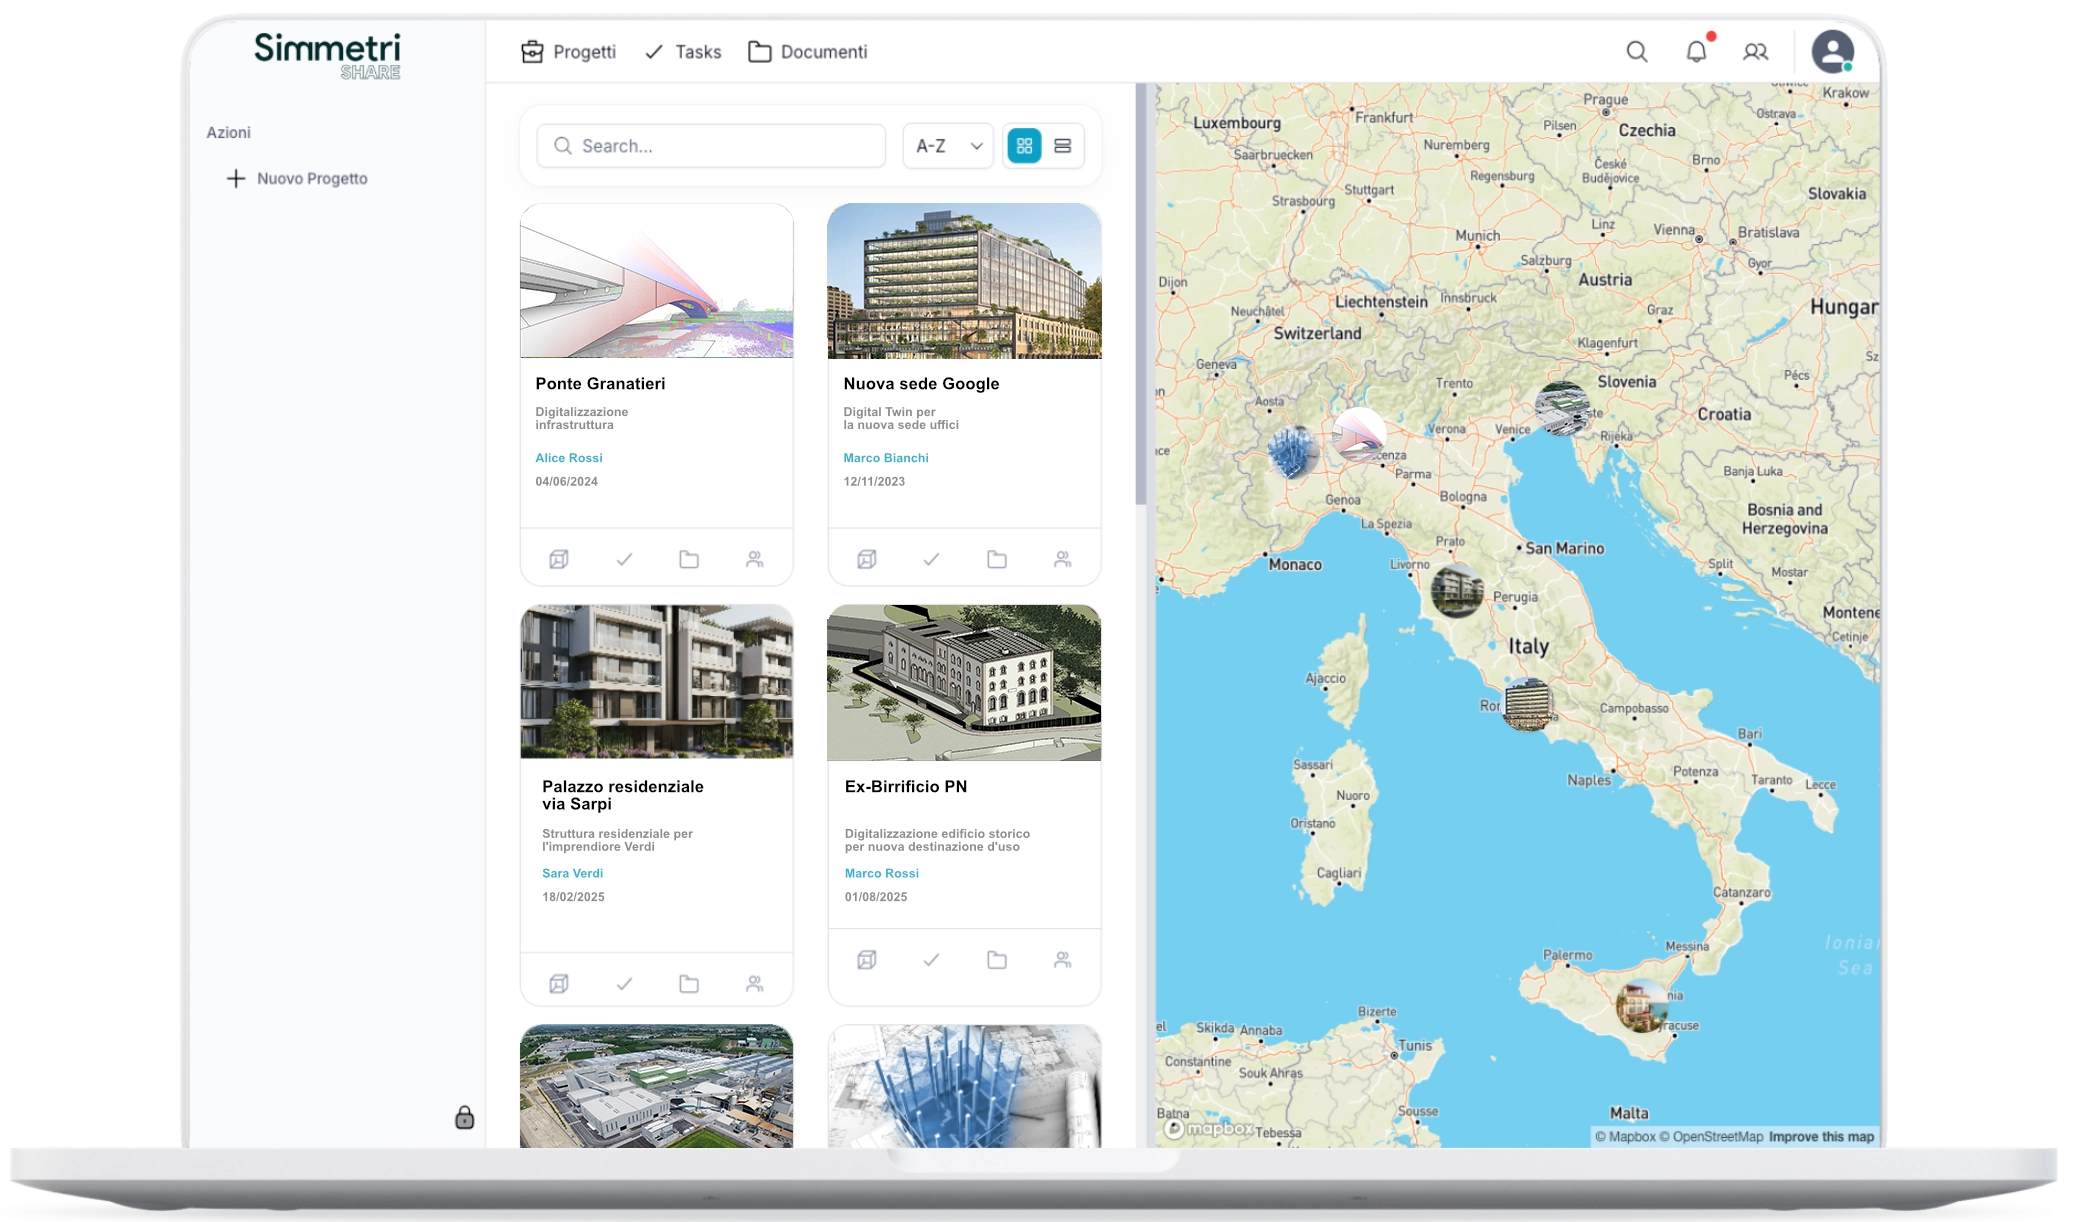
Task: Open the user profile avatar
Action: 1832,51
